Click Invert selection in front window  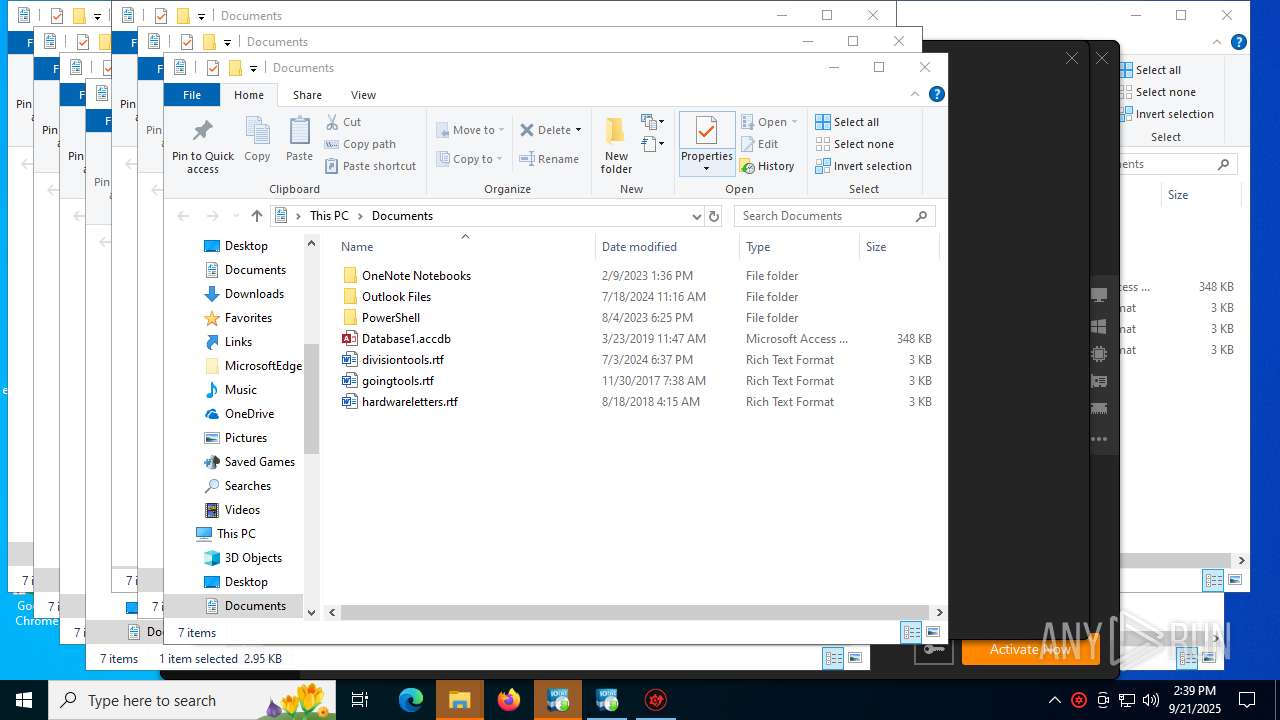(863, 166)
